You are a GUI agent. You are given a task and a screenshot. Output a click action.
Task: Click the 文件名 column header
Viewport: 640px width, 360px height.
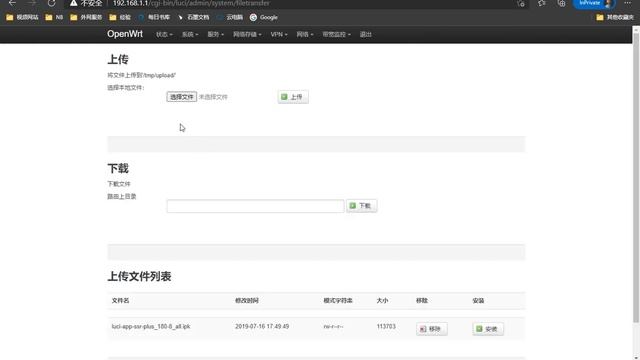coord(120,300)
